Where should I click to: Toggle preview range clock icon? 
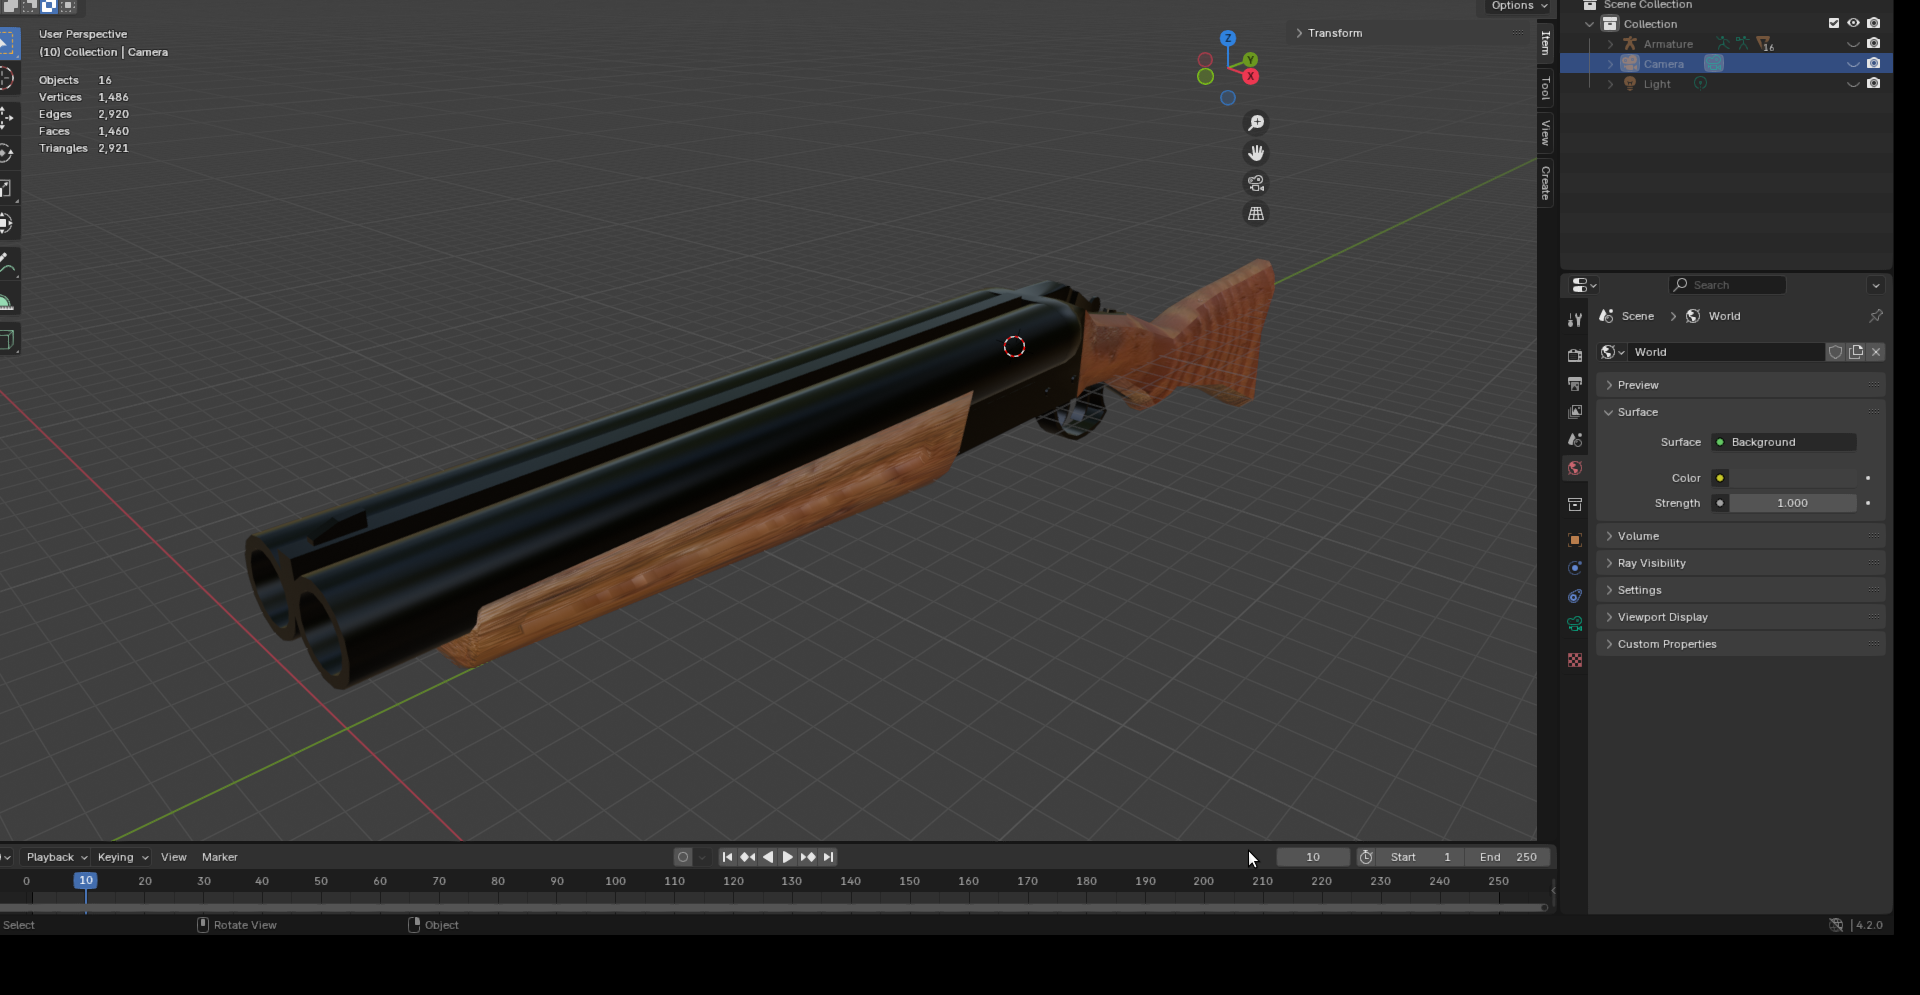tap(1366, 857)
